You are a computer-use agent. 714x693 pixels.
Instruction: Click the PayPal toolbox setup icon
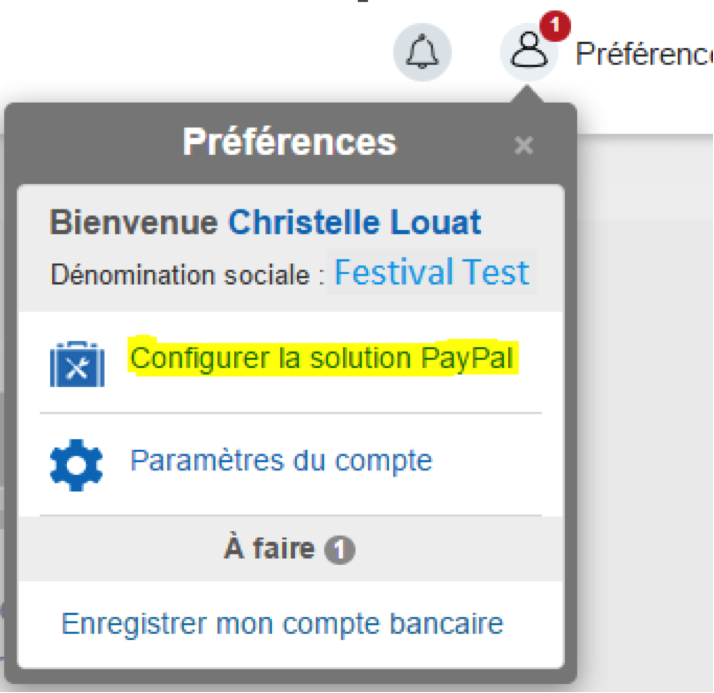77,364
